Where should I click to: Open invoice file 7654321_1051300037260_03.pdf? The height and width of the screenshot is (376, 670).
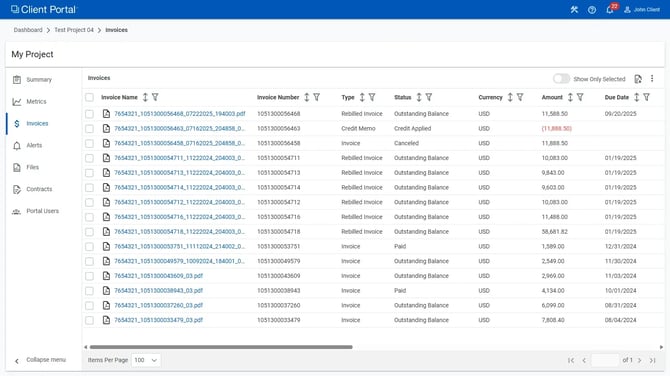click(158, 306)
